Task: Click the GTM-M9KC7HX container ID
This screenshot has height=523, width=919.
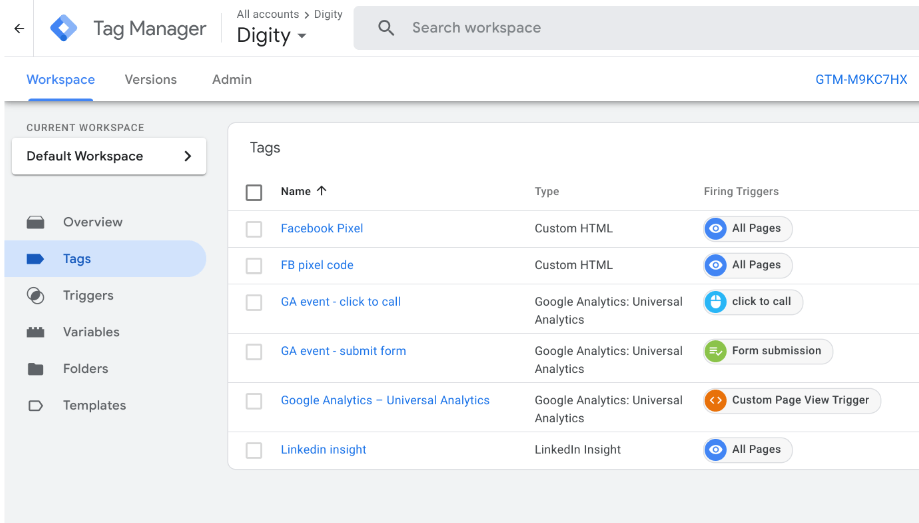Action: pyautogui.click(x=861, y=80)
